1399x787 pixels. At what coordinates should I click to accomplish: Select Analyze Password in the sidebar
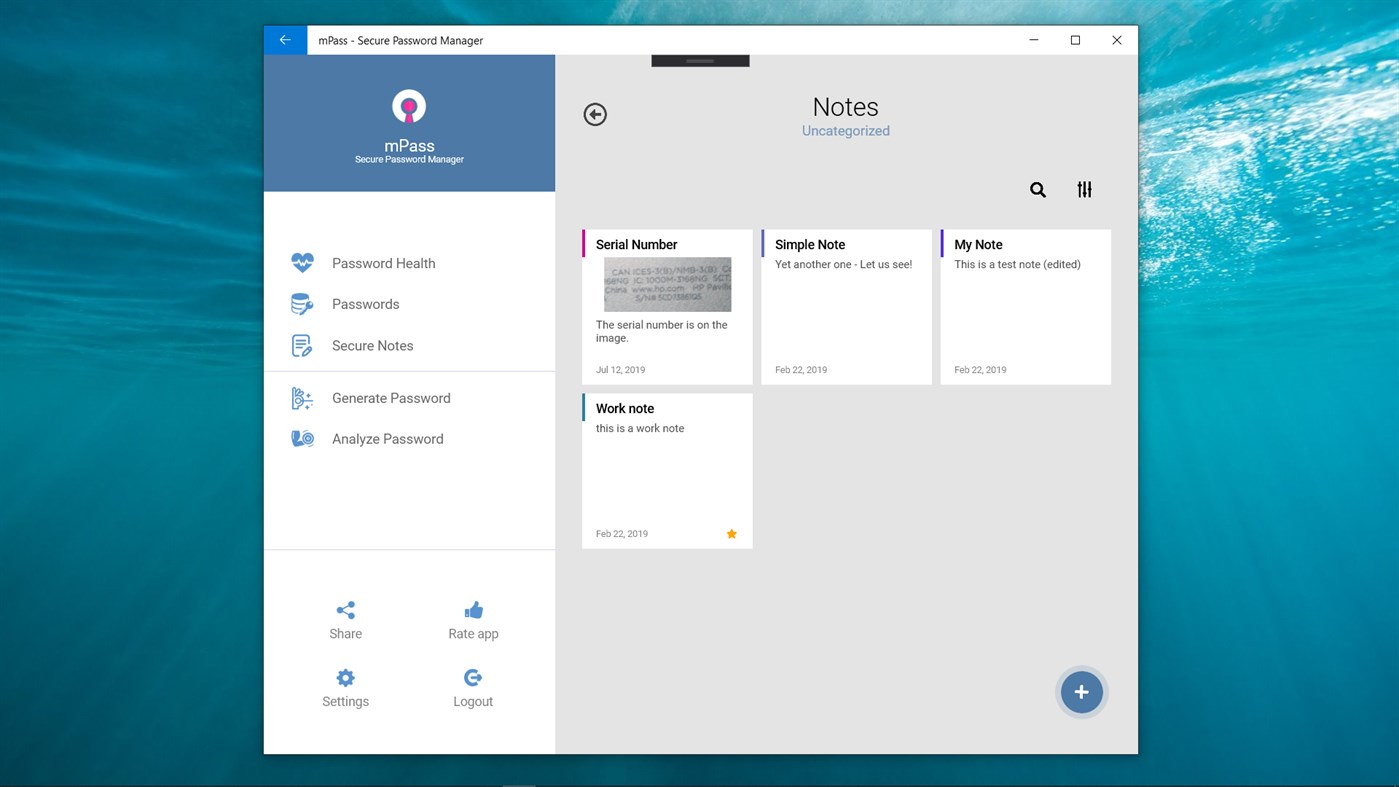(409, 439)
